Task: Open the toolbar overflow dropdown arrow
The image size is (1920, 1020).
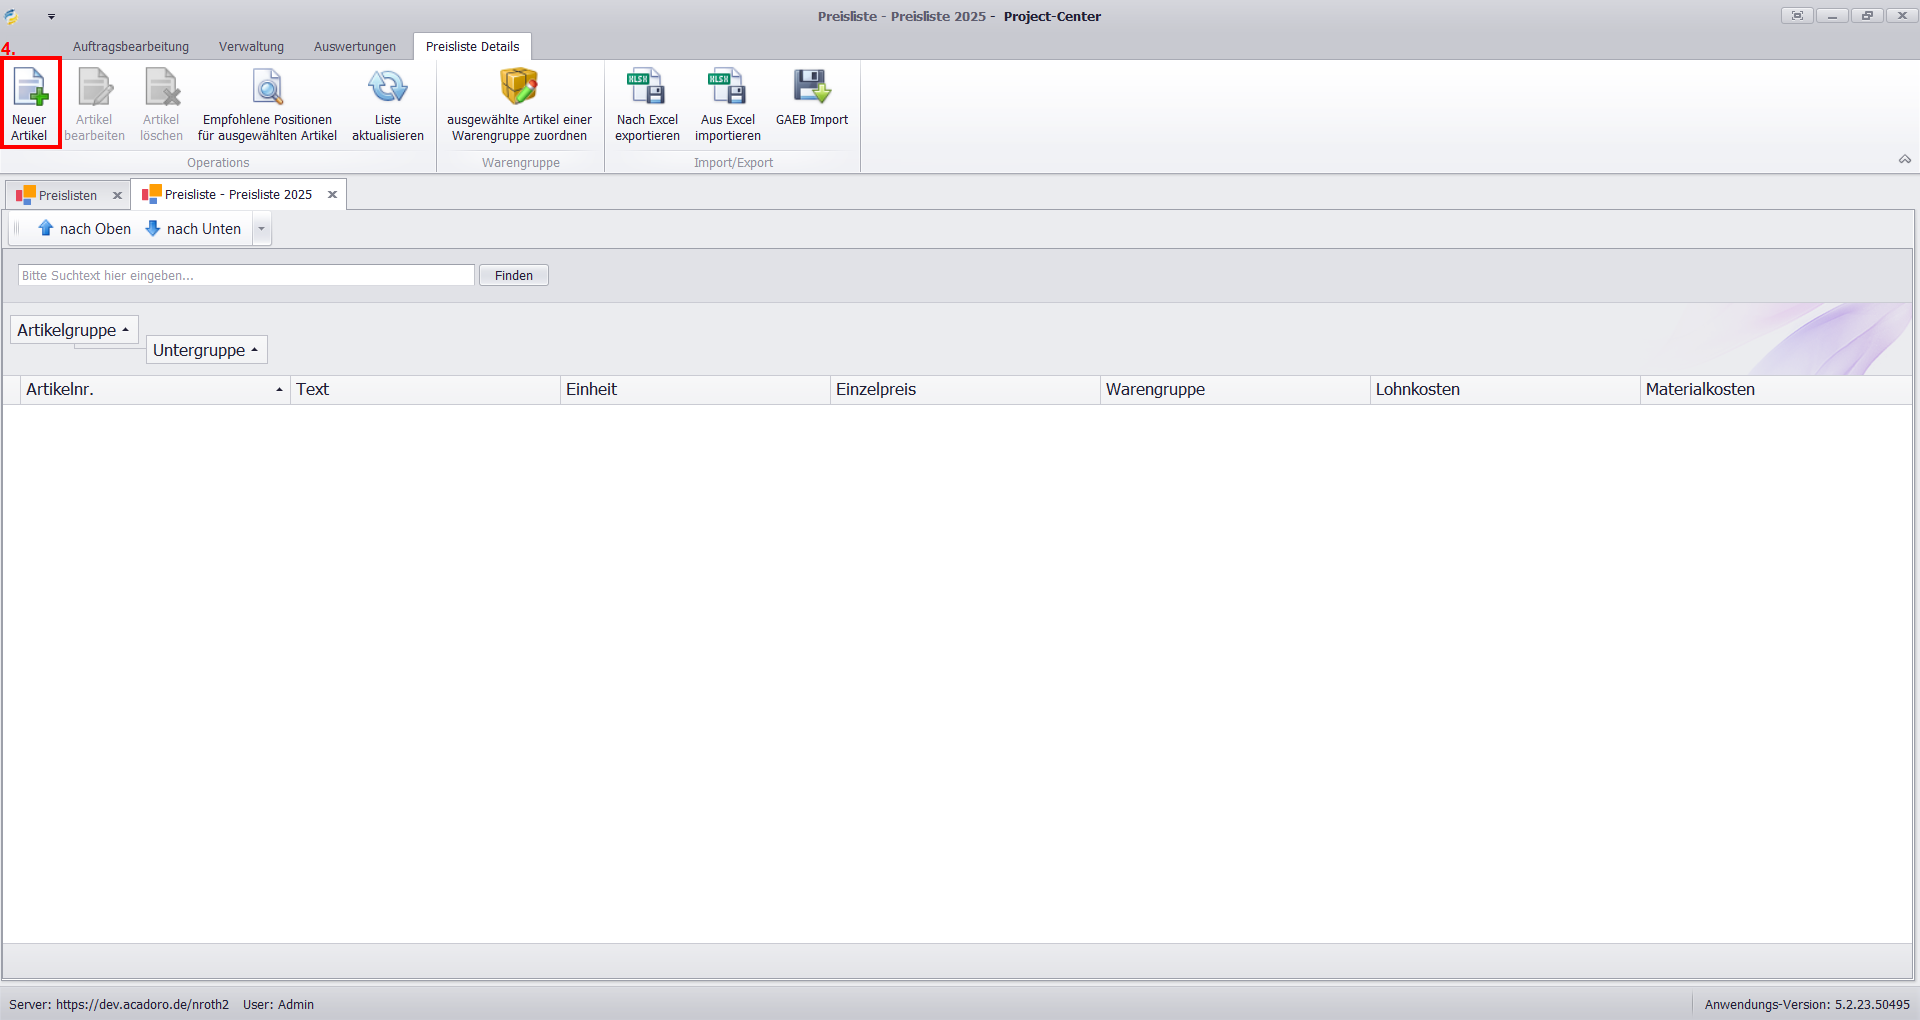Action: pyautogui.click(x=261, y=229)
